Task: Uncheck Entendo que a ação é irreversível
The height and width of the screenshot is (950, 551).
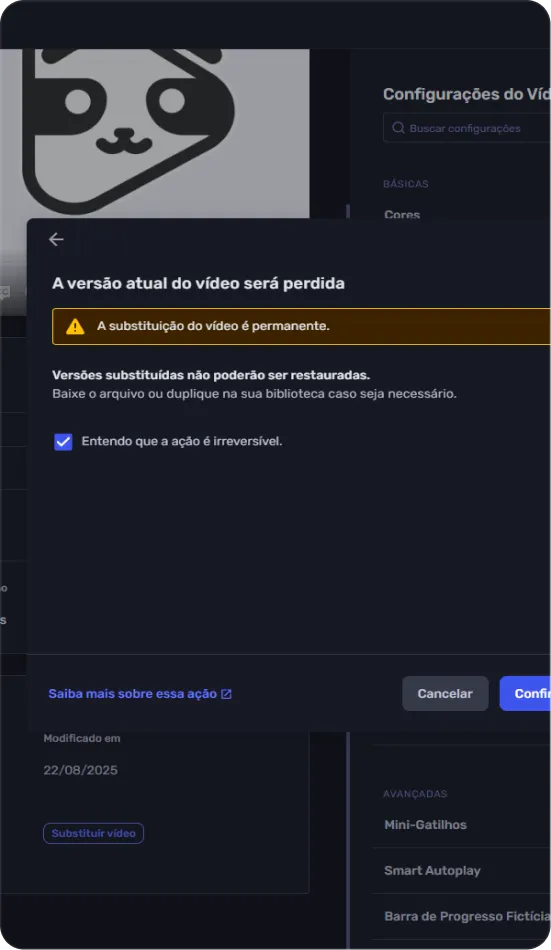Action: pyautogui.click(x=63, y=442)
